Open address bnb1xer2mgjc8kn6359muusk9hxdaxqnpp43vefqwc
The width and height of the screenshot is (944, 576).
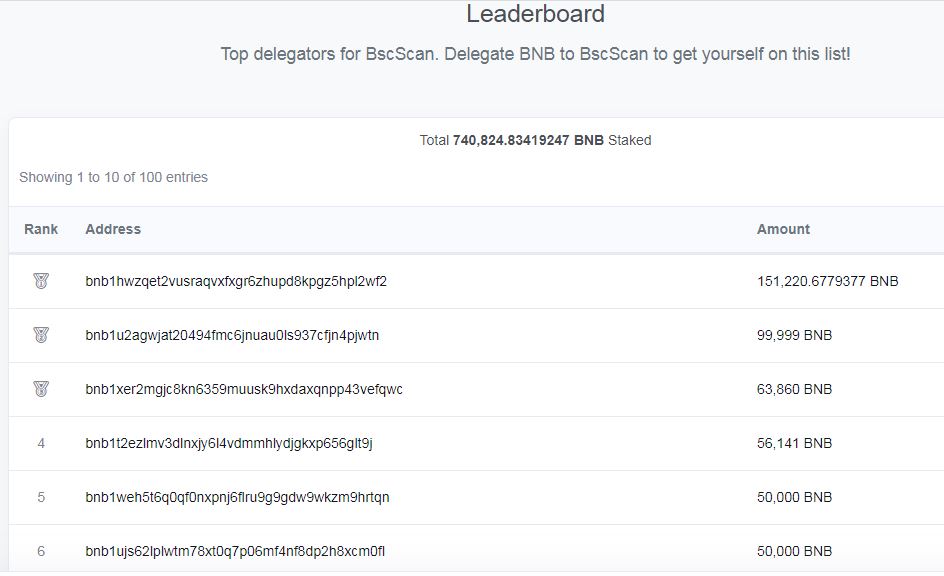pos(244,389)
